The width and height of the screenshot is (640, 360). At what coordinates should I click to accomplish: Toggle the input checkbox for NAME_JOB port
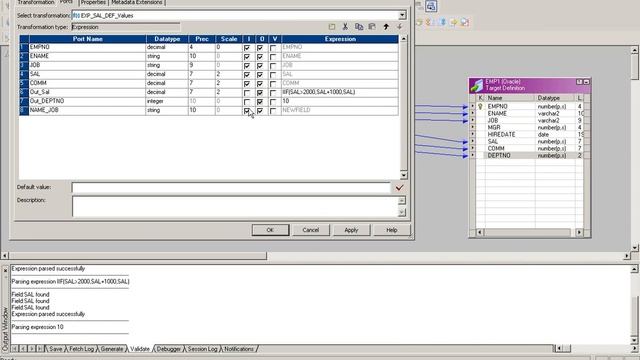[247, 111]
